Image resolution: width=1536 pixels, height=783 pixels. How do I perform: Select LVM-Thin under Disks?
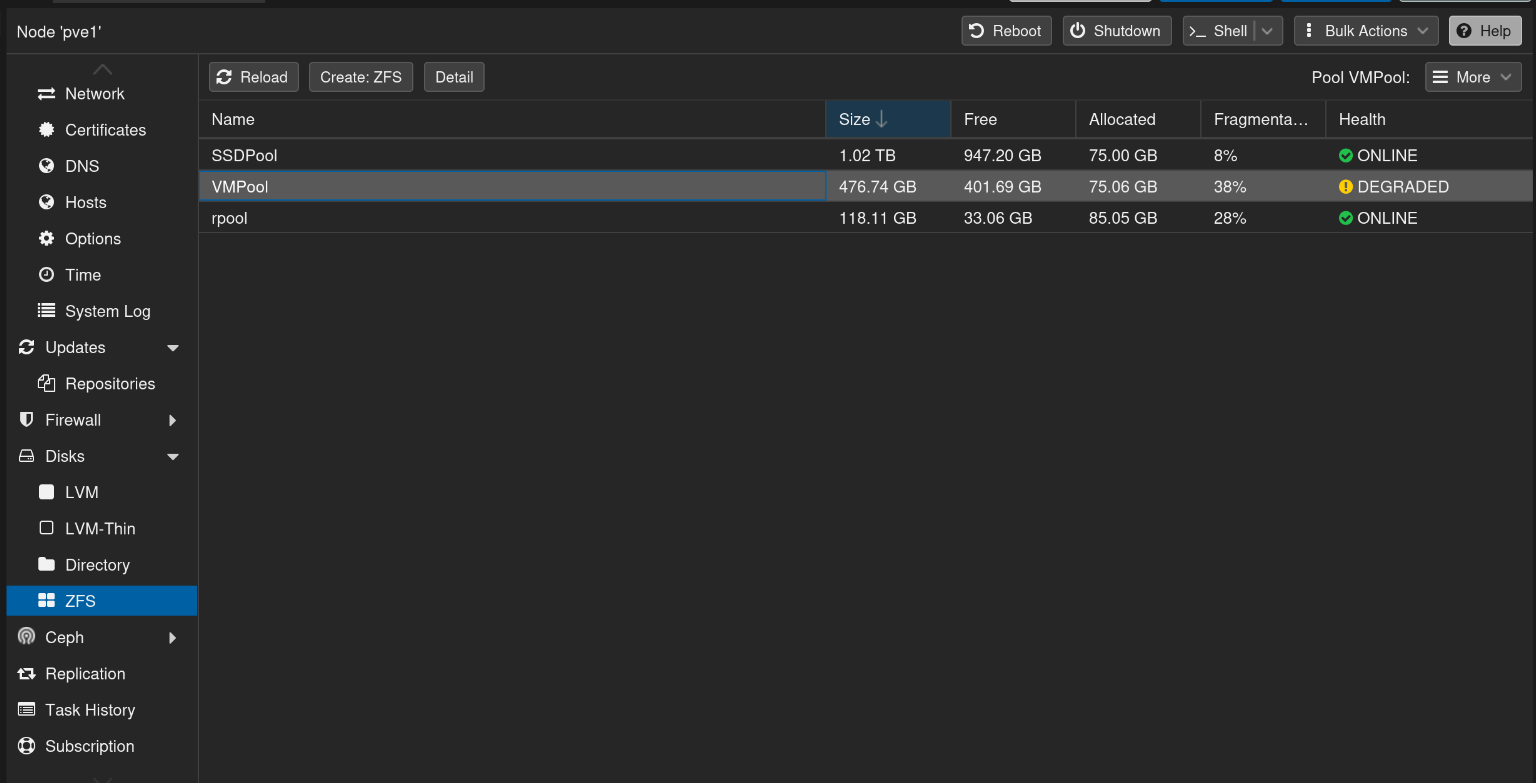click(x=101, y=528)
